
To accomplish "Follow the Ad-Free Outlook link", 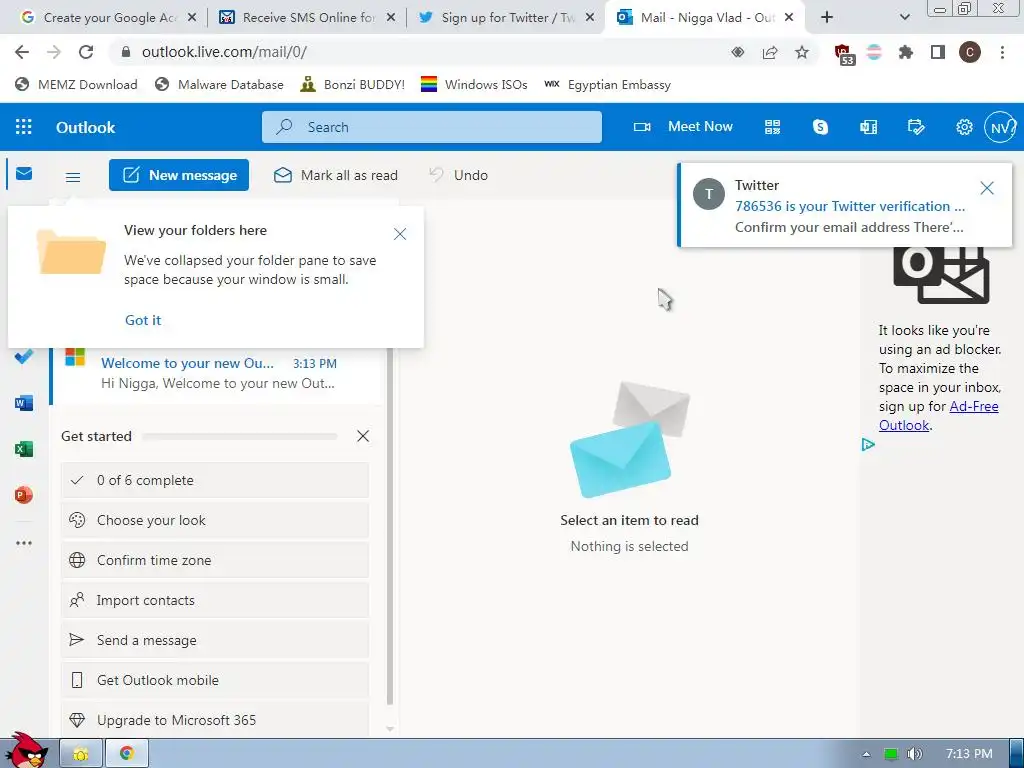I will click(x=938, y=415).
